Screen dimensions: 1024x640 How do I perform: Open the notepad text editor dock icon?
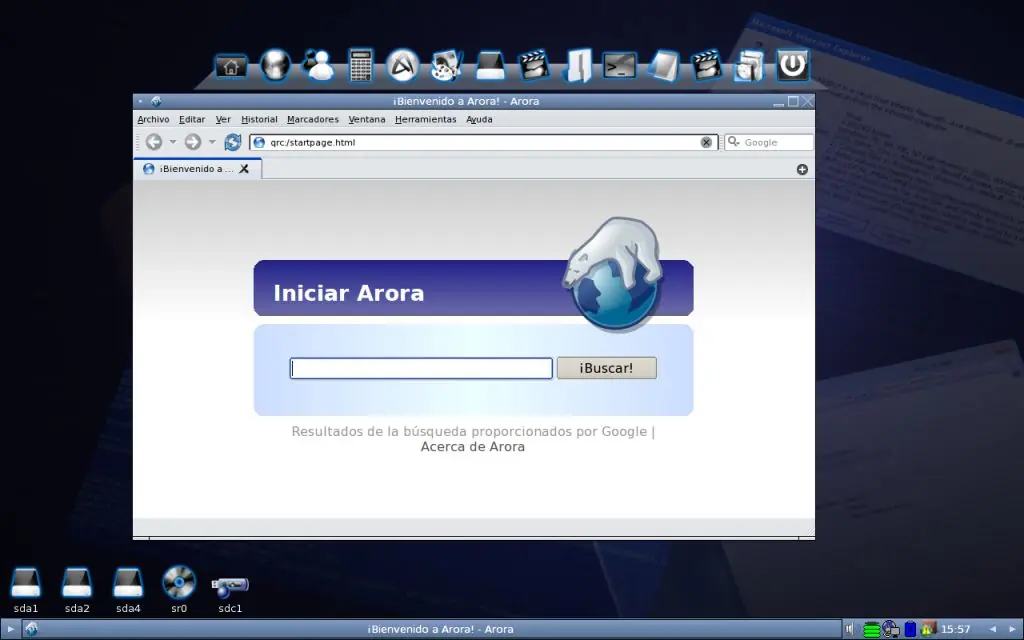click(663, 66)
